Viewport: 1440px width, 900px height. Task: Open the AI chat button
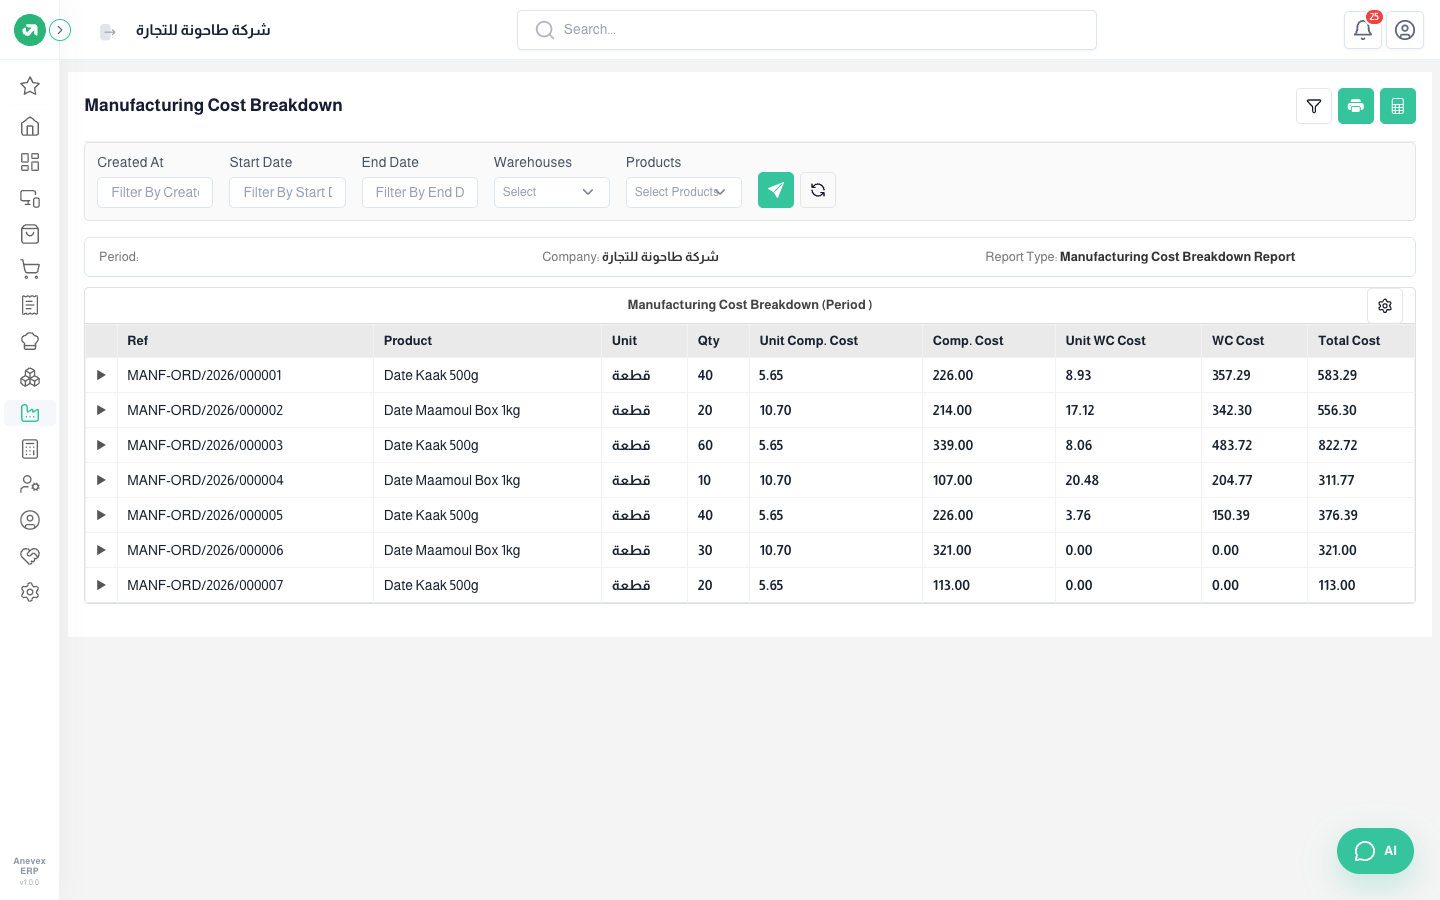pos(1375,851)
